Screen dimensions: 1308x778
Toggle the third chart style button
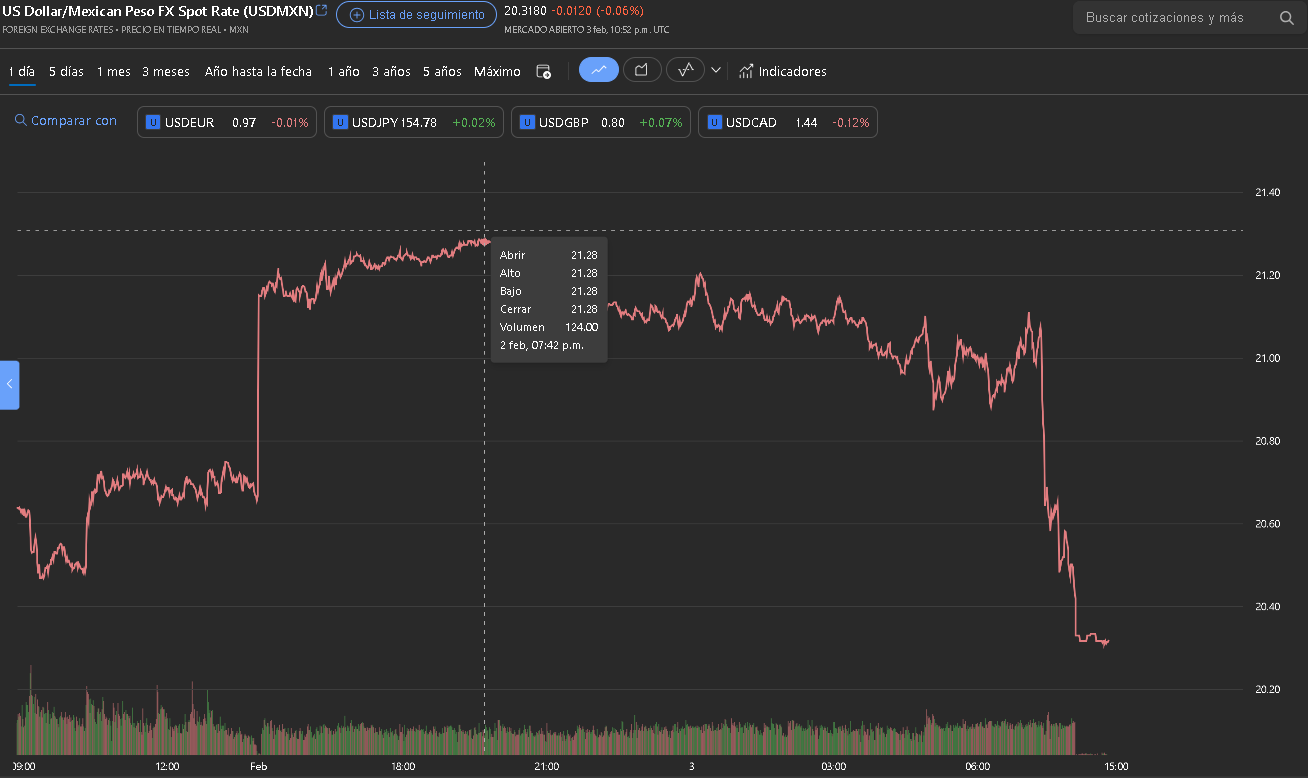(x=686, y=70)
